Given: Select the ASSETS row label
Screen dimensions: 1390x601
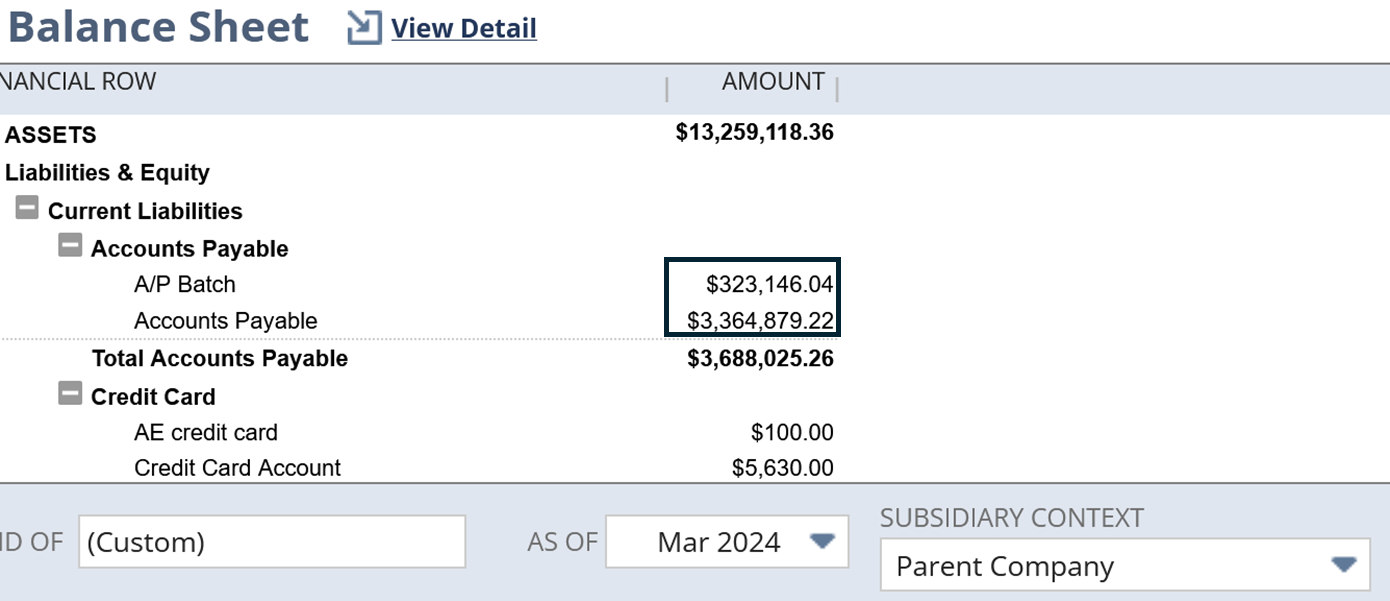Looking at the screenshot, I should click(51, 135).
